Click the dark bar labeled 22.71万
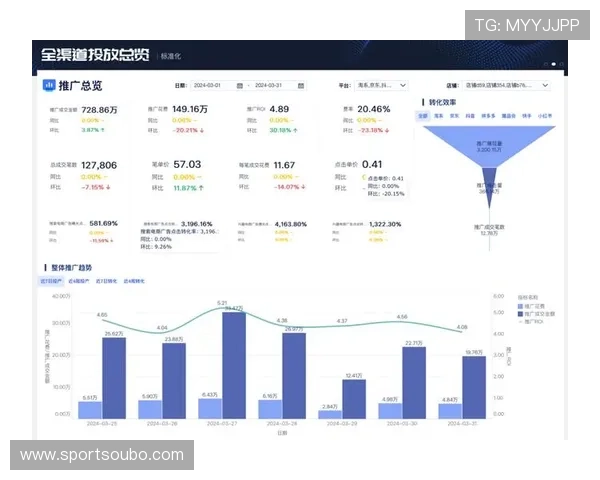 tap(414, 383)
